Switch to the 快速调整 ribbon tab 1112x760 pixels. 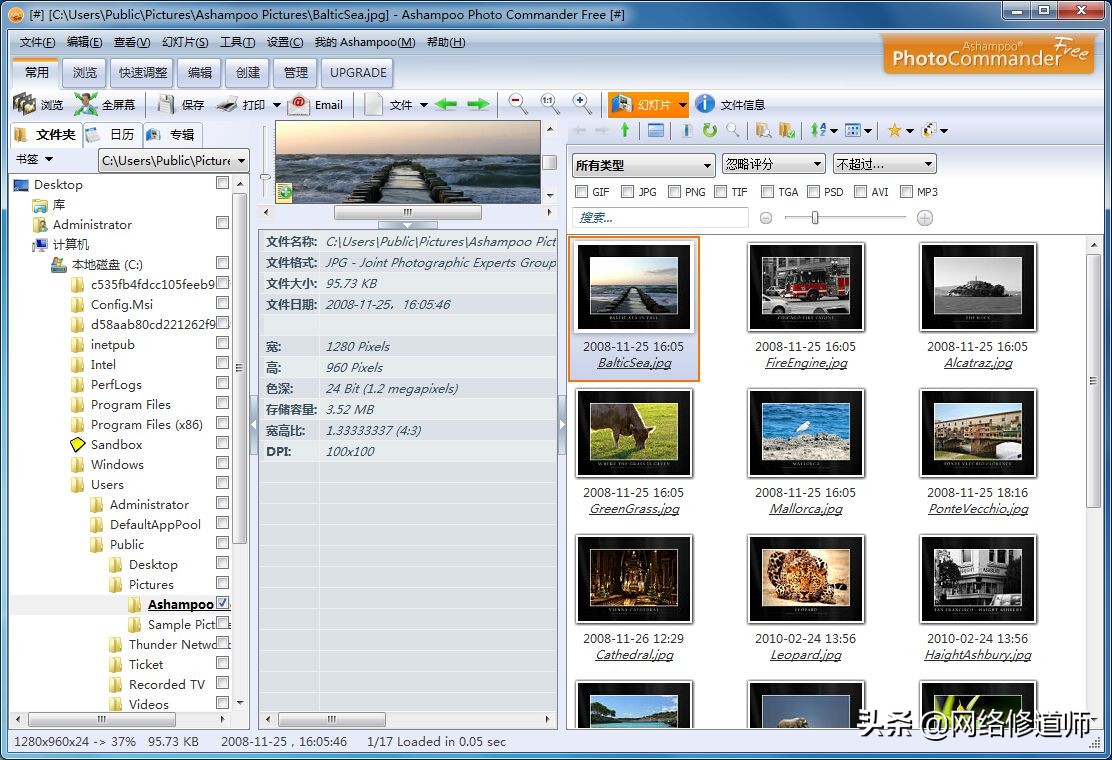pyautogui.click(x=143, y=72)
